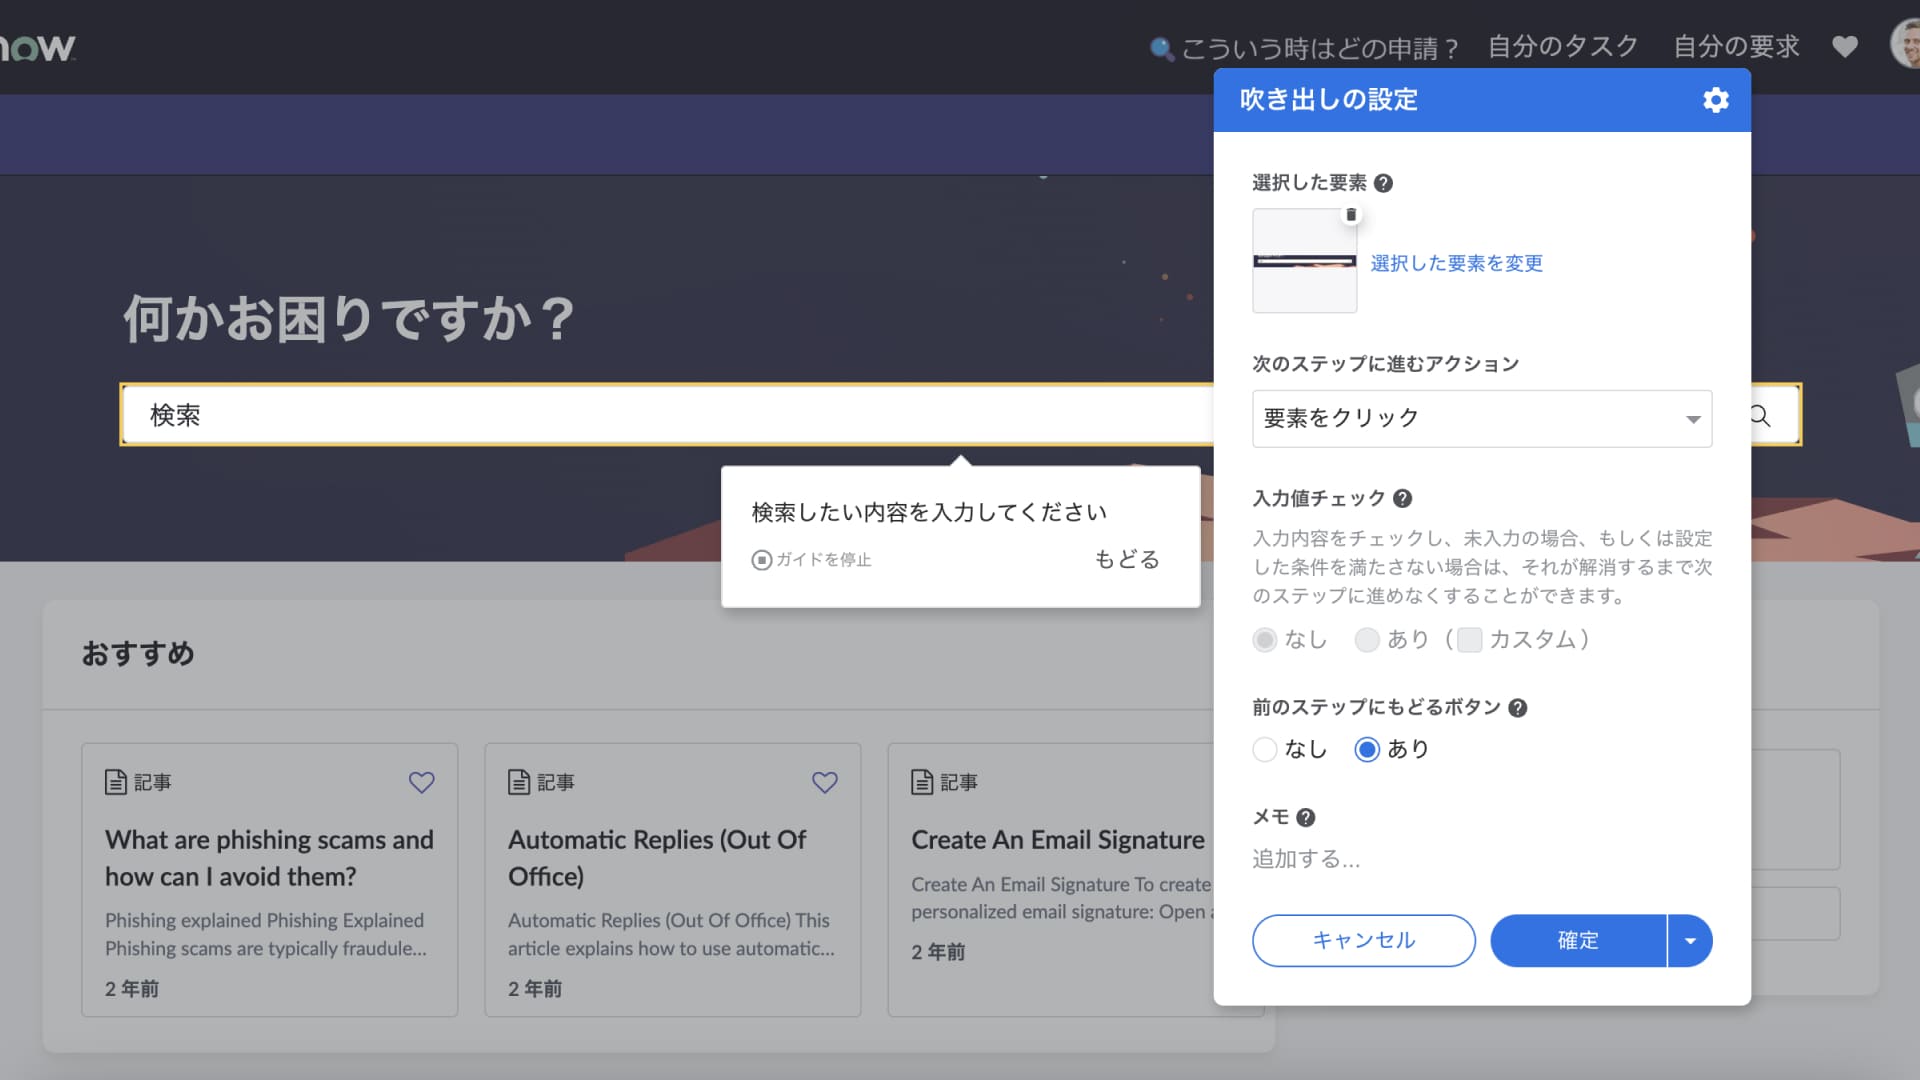Image resolution: width=1920 pixels, height=1080 pixels.
Task: Open 要素をクリック action dropdown
Action: click(x=1481, y=418)
